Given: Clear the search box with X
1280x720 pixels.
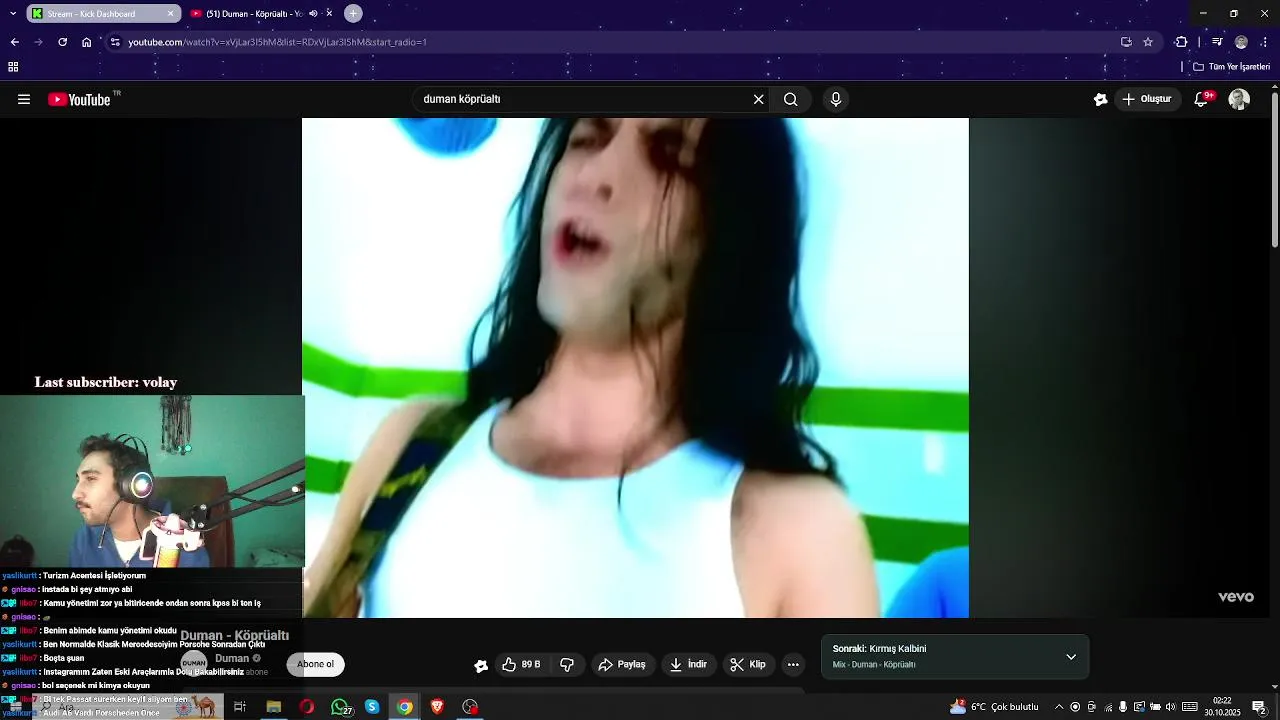Looking at the screenshot, I should pos(759,99).
